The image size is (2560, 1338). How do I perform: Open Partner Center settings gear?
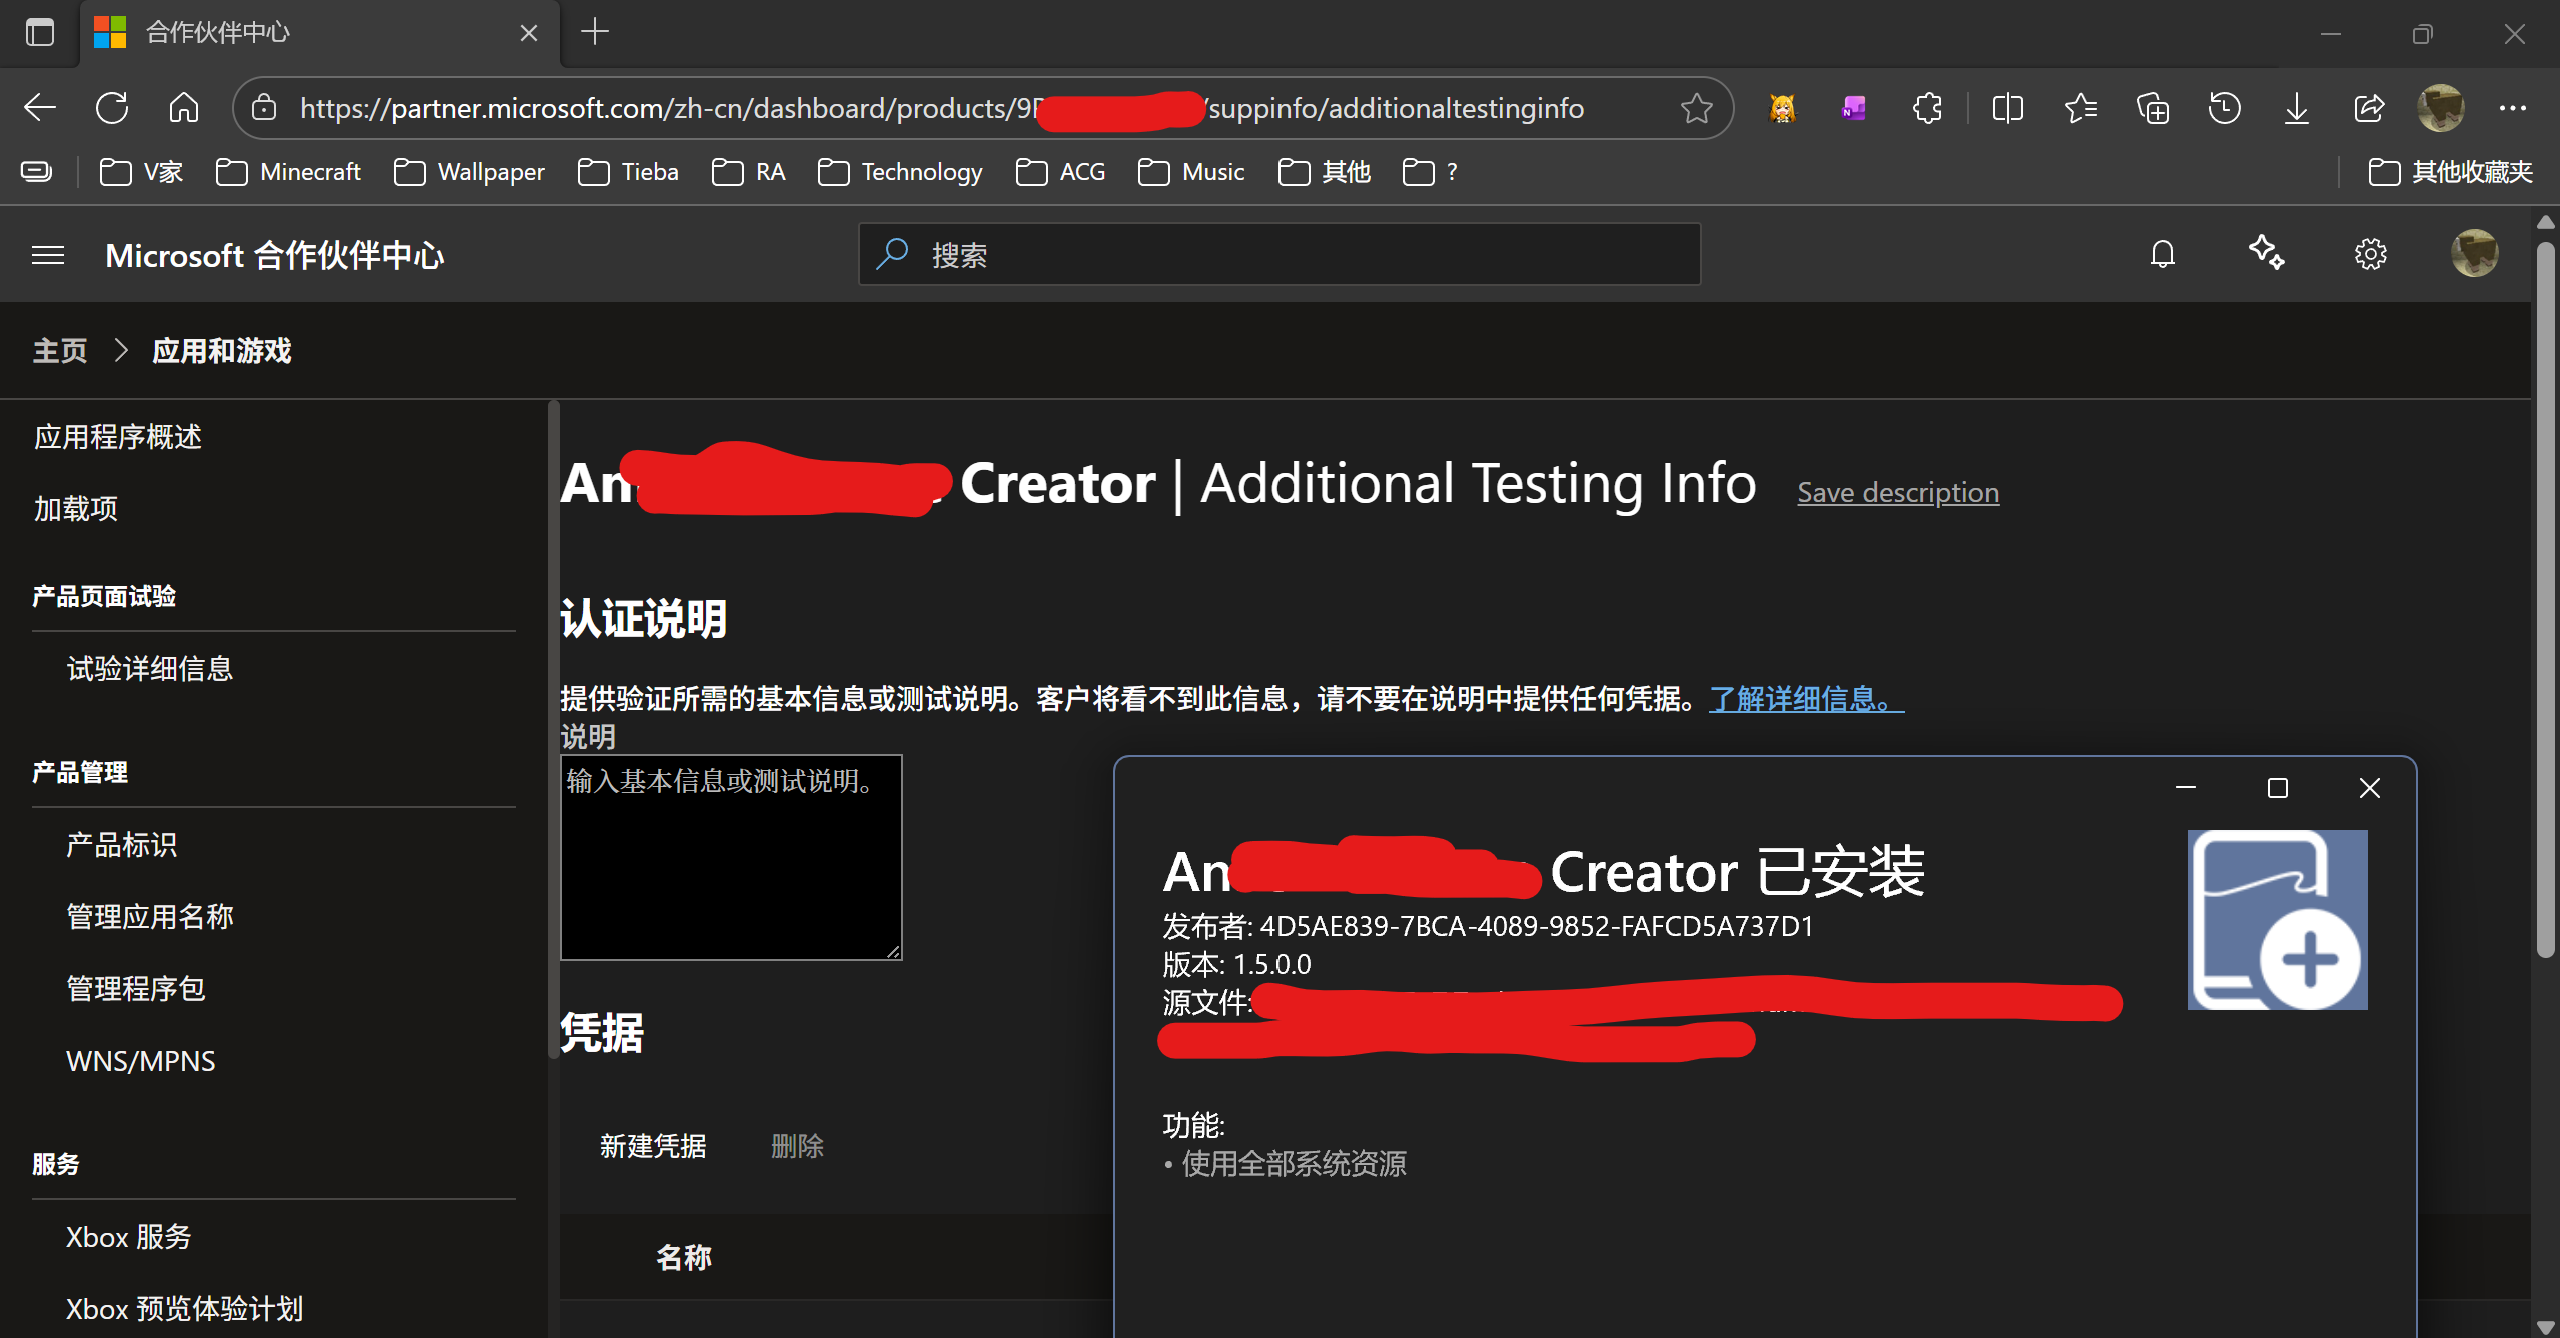pyautogui.click(x=2370, y=254)
